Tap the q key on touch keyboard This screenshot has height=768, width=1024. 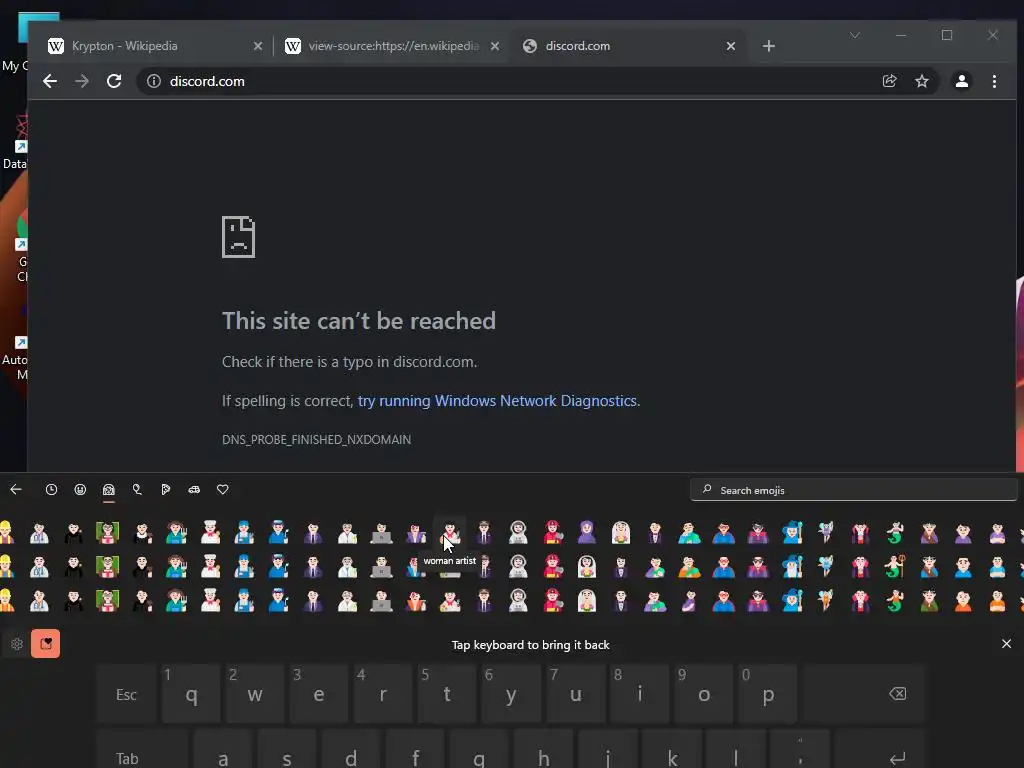click(x=191, y=694)
